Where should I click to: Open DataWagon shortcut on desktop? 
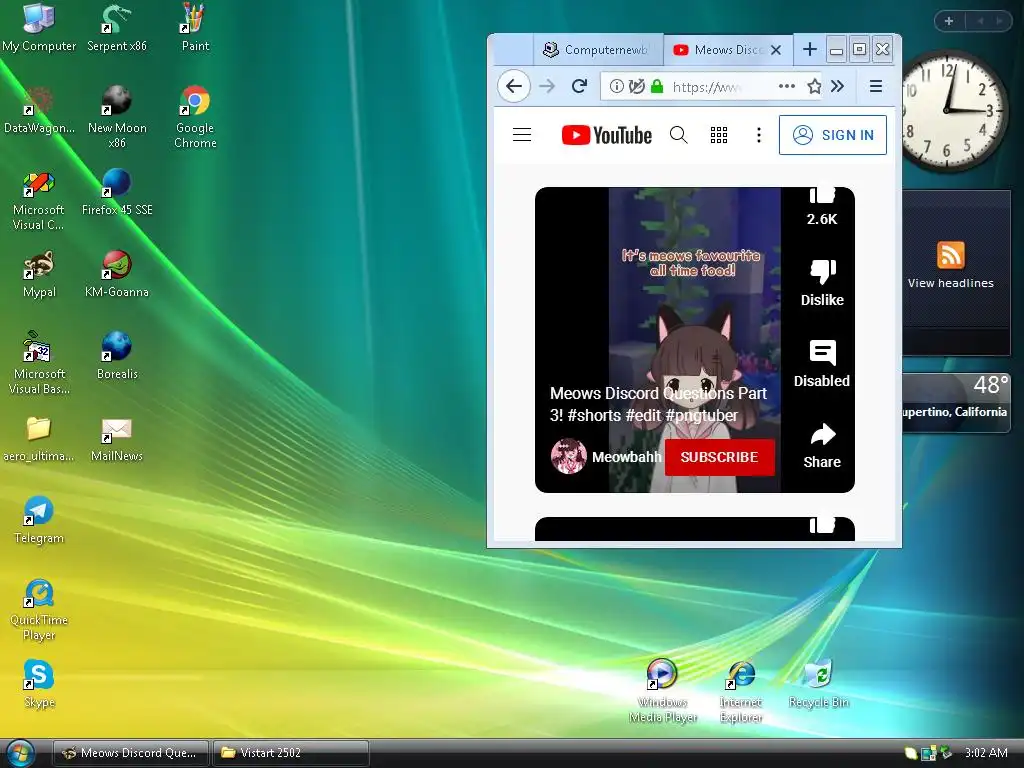[x=39, y=110]
